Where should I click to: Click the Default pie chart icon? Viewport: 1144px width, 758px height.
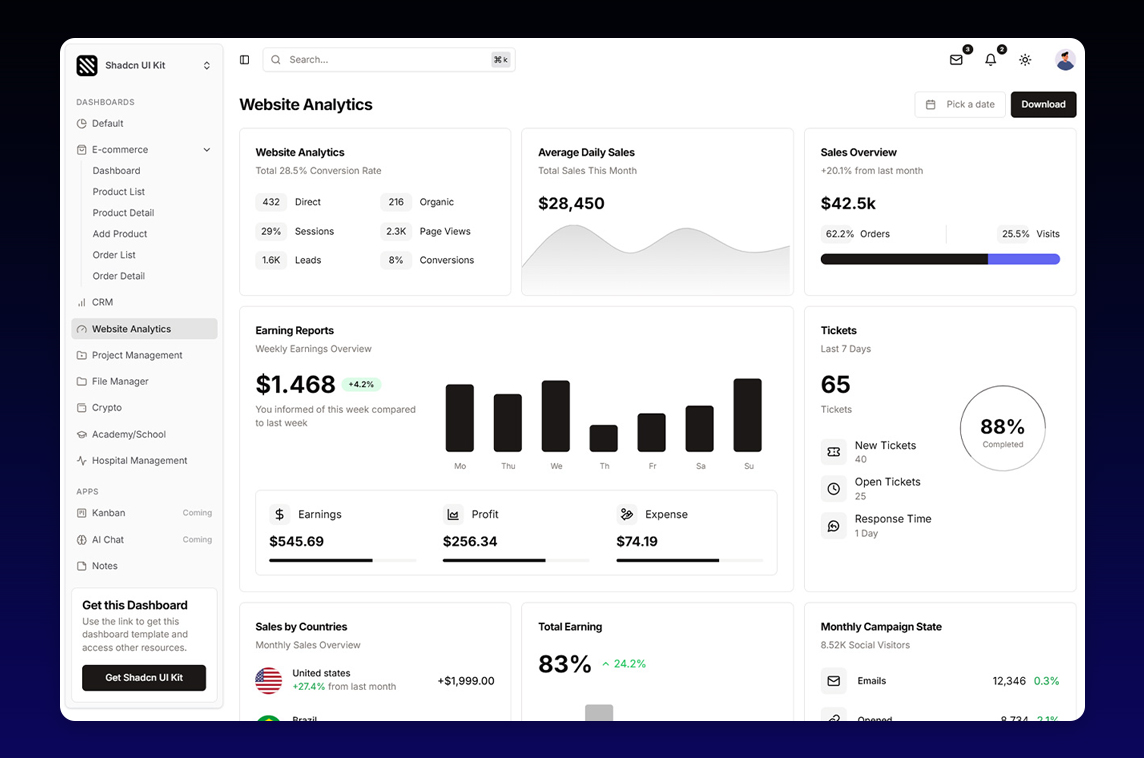(x=82, y=123)
